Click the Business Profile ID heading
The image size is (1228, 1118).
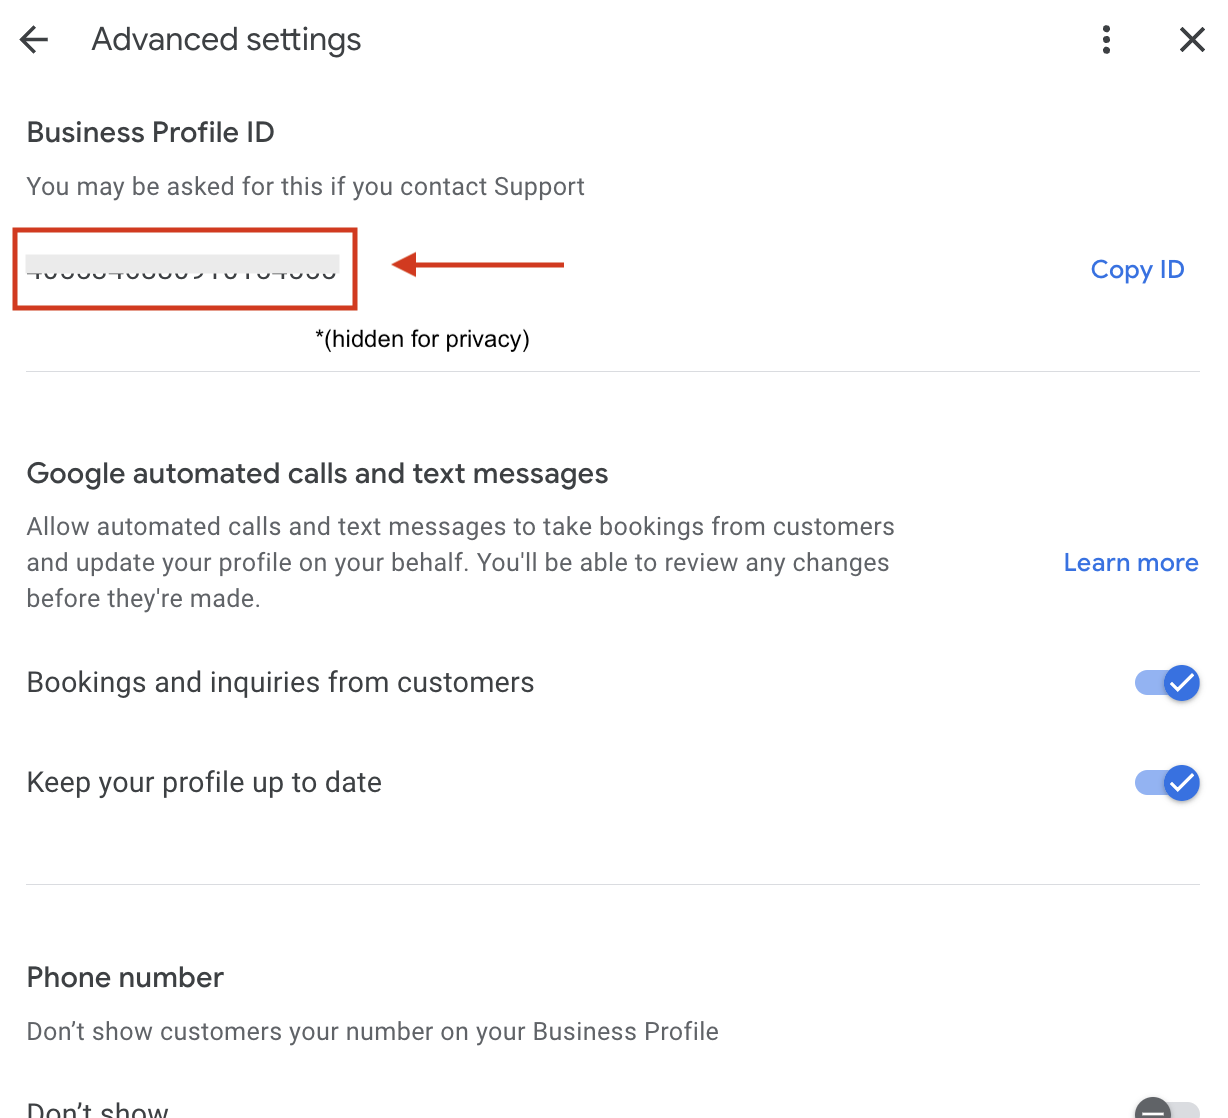point(150,133)
